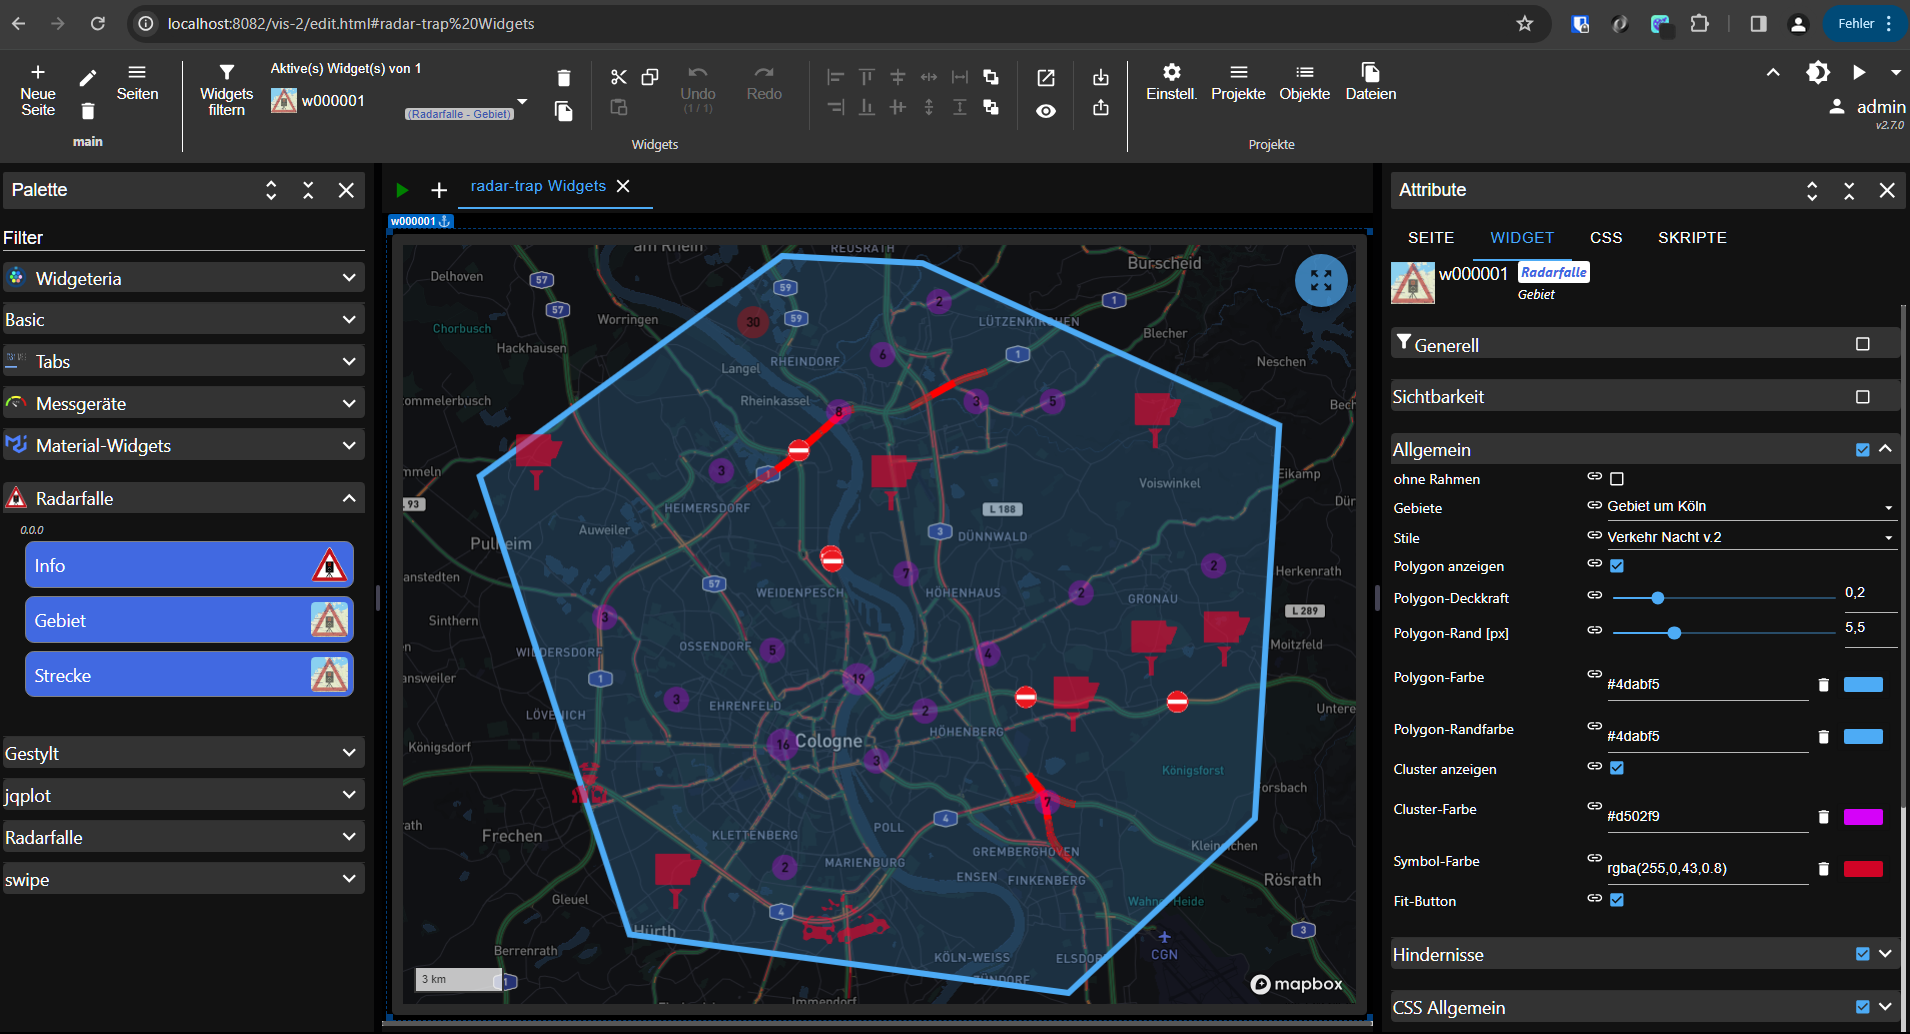Open the Gebiete dropdown
The image size is (1910, 1034).
click(x=1751, y=507)
